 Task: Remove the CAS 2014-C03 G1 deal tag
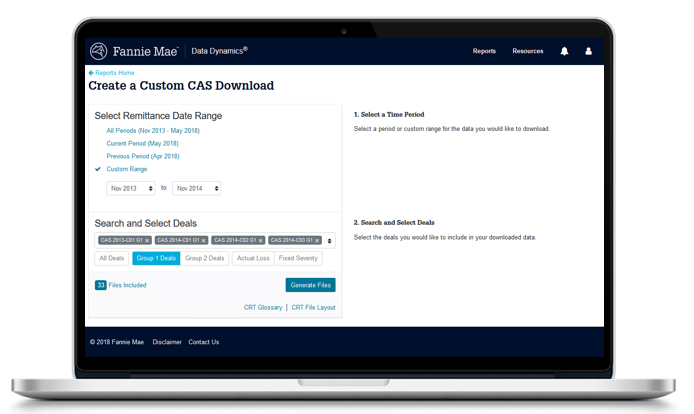click(317, 240)
